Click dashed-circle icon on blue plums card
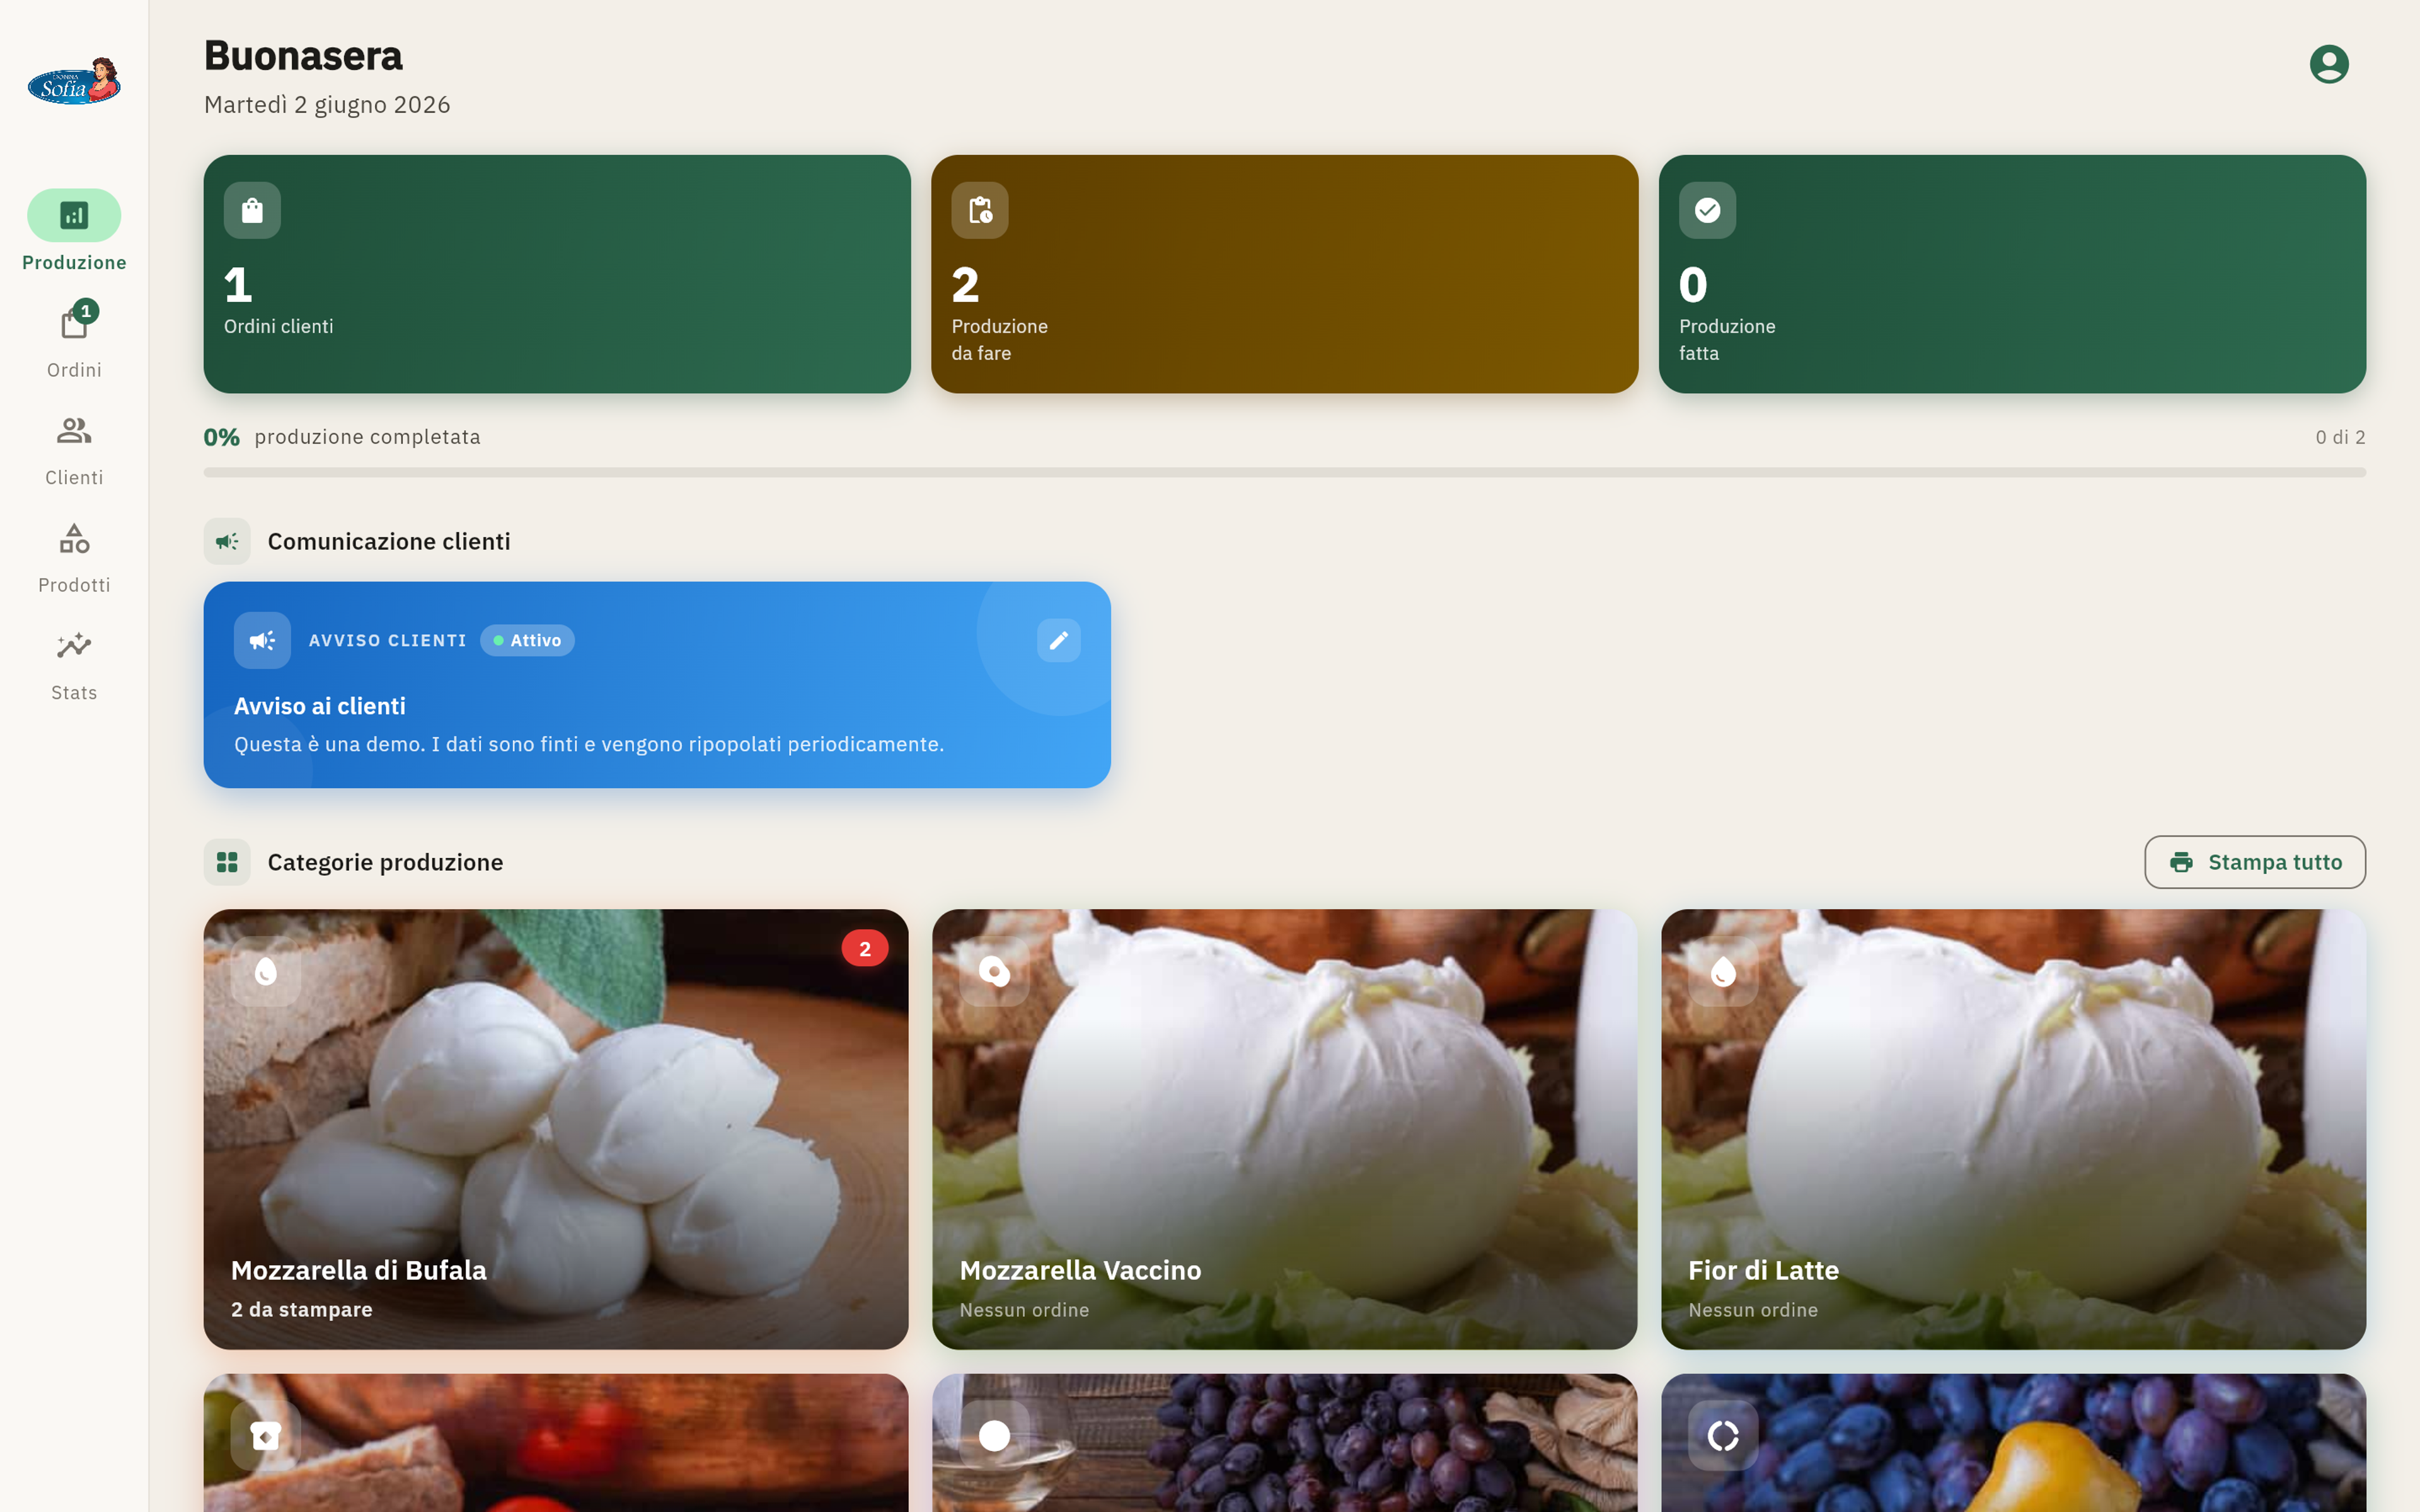 [x=1723, y=1436]
